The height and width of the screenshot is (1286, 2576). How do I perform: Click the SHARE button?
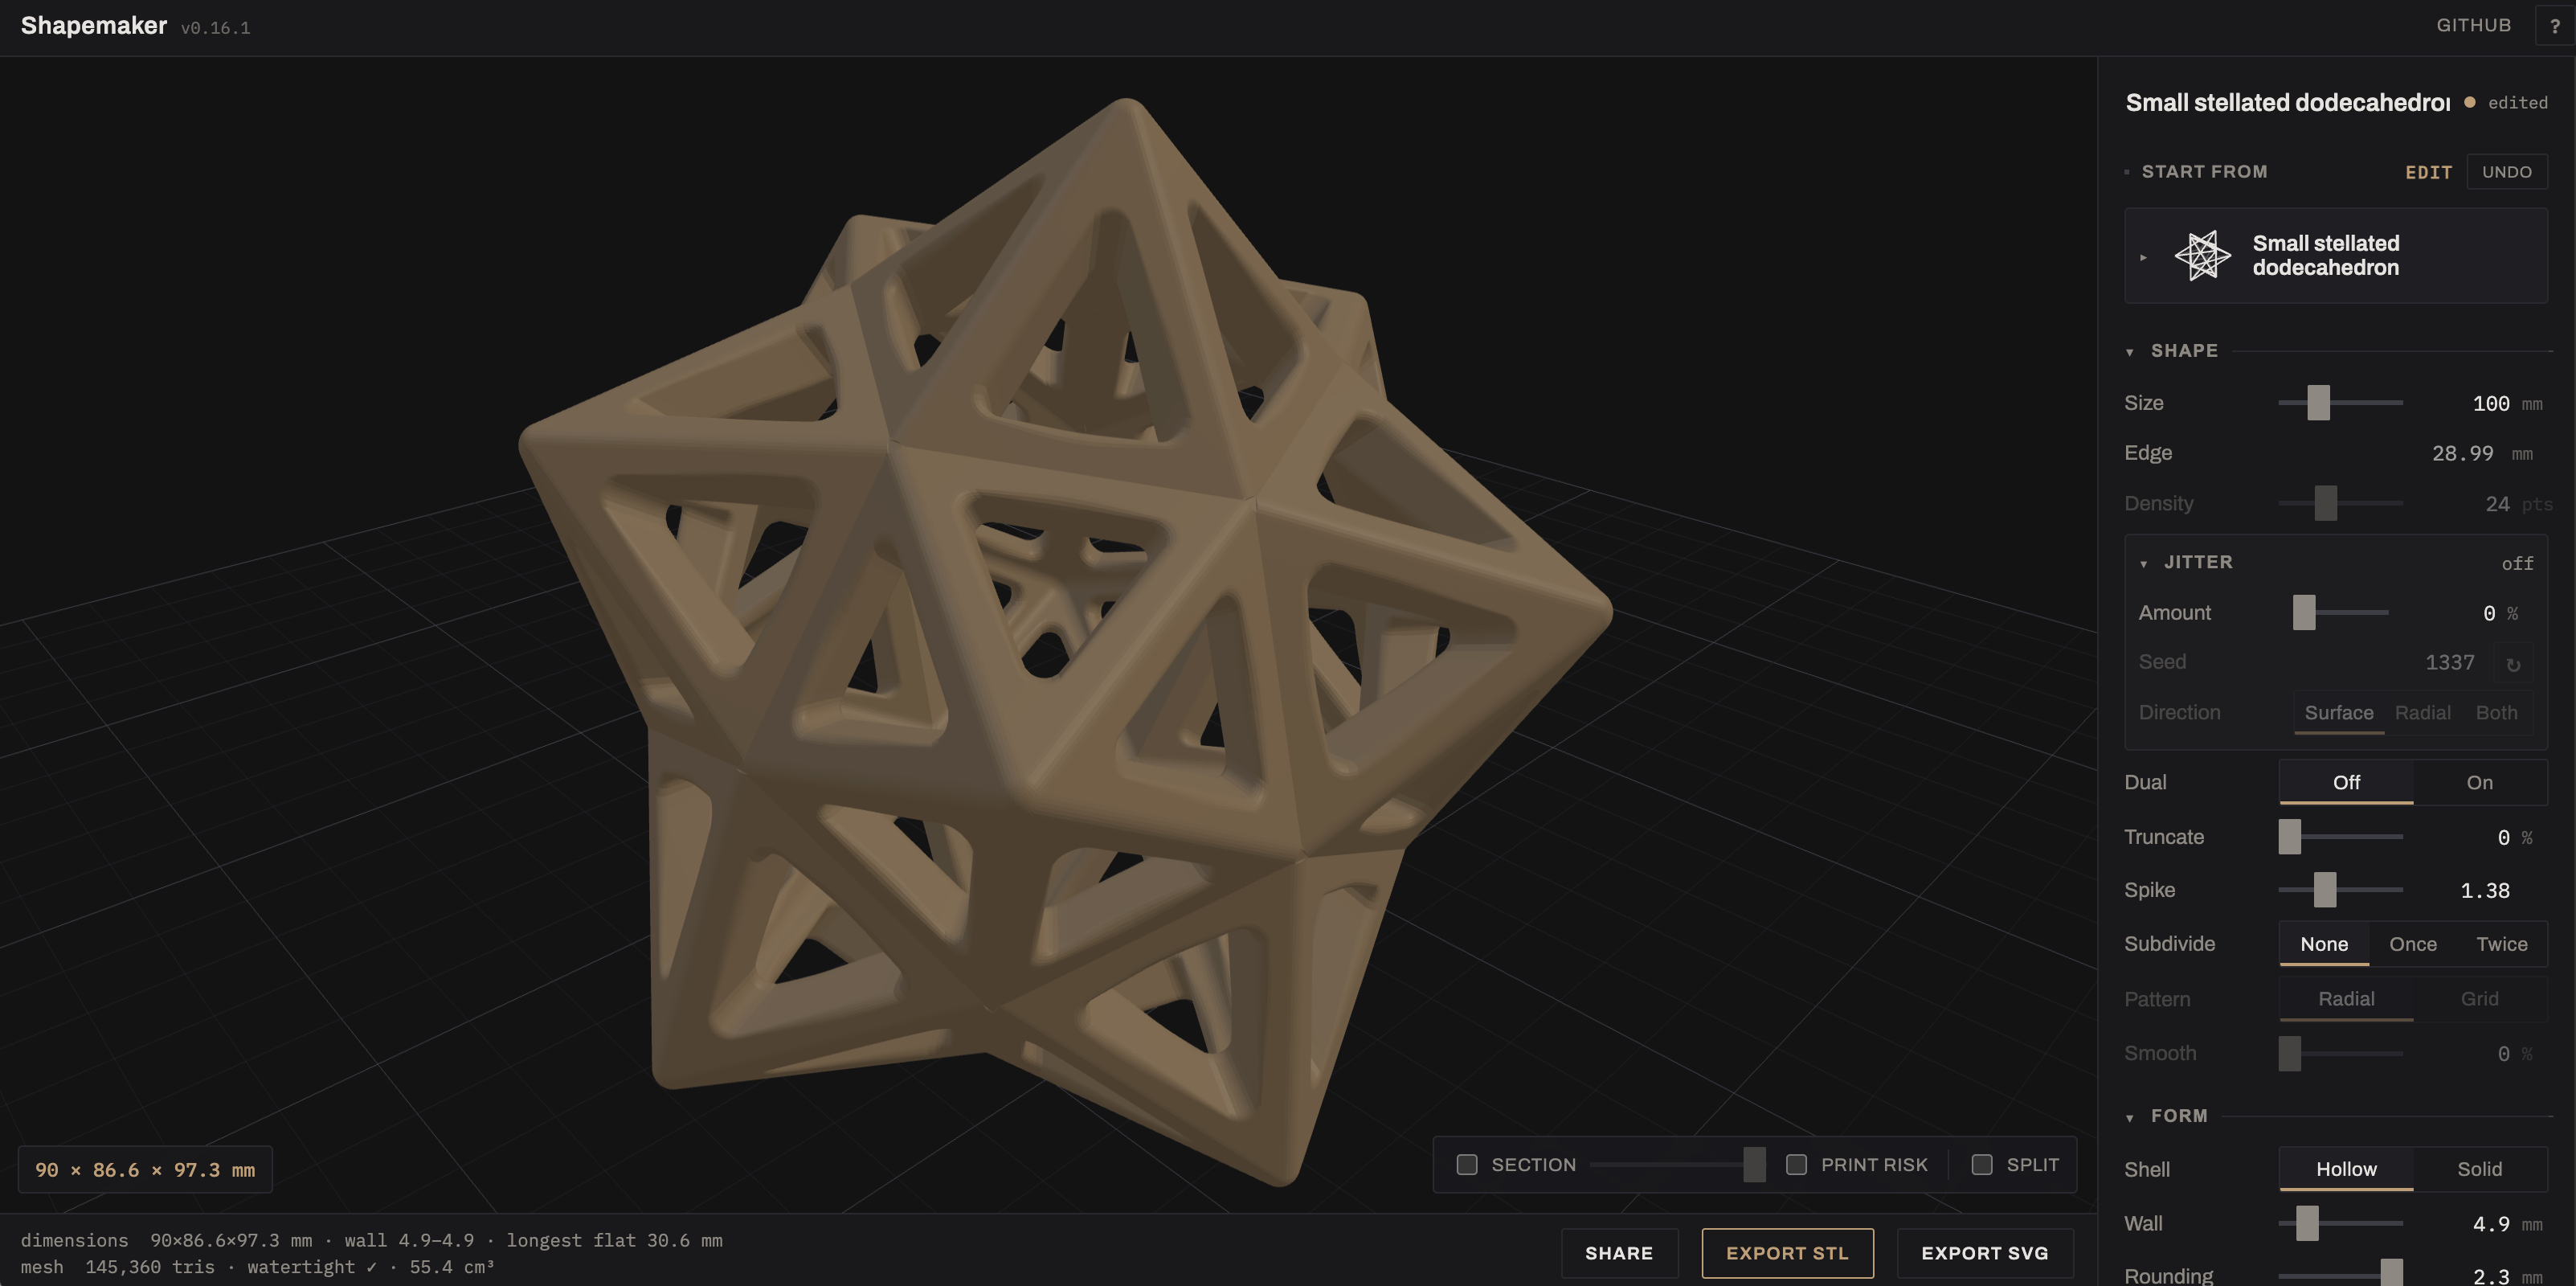[x=1619, y=1254]
